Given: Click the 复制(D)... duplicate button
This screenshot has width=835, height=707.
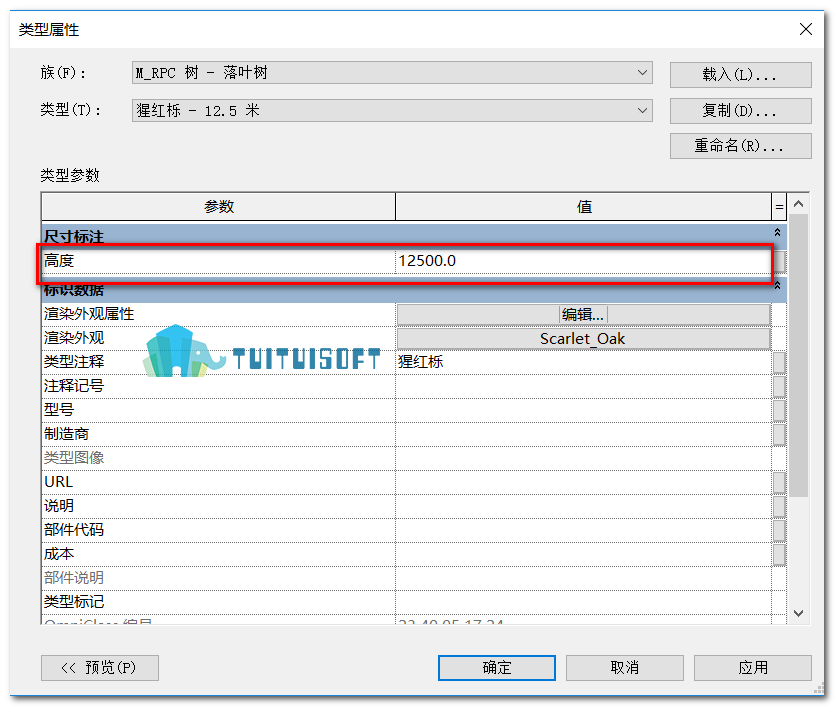Looking at the screenshot, I should (740, 111).
